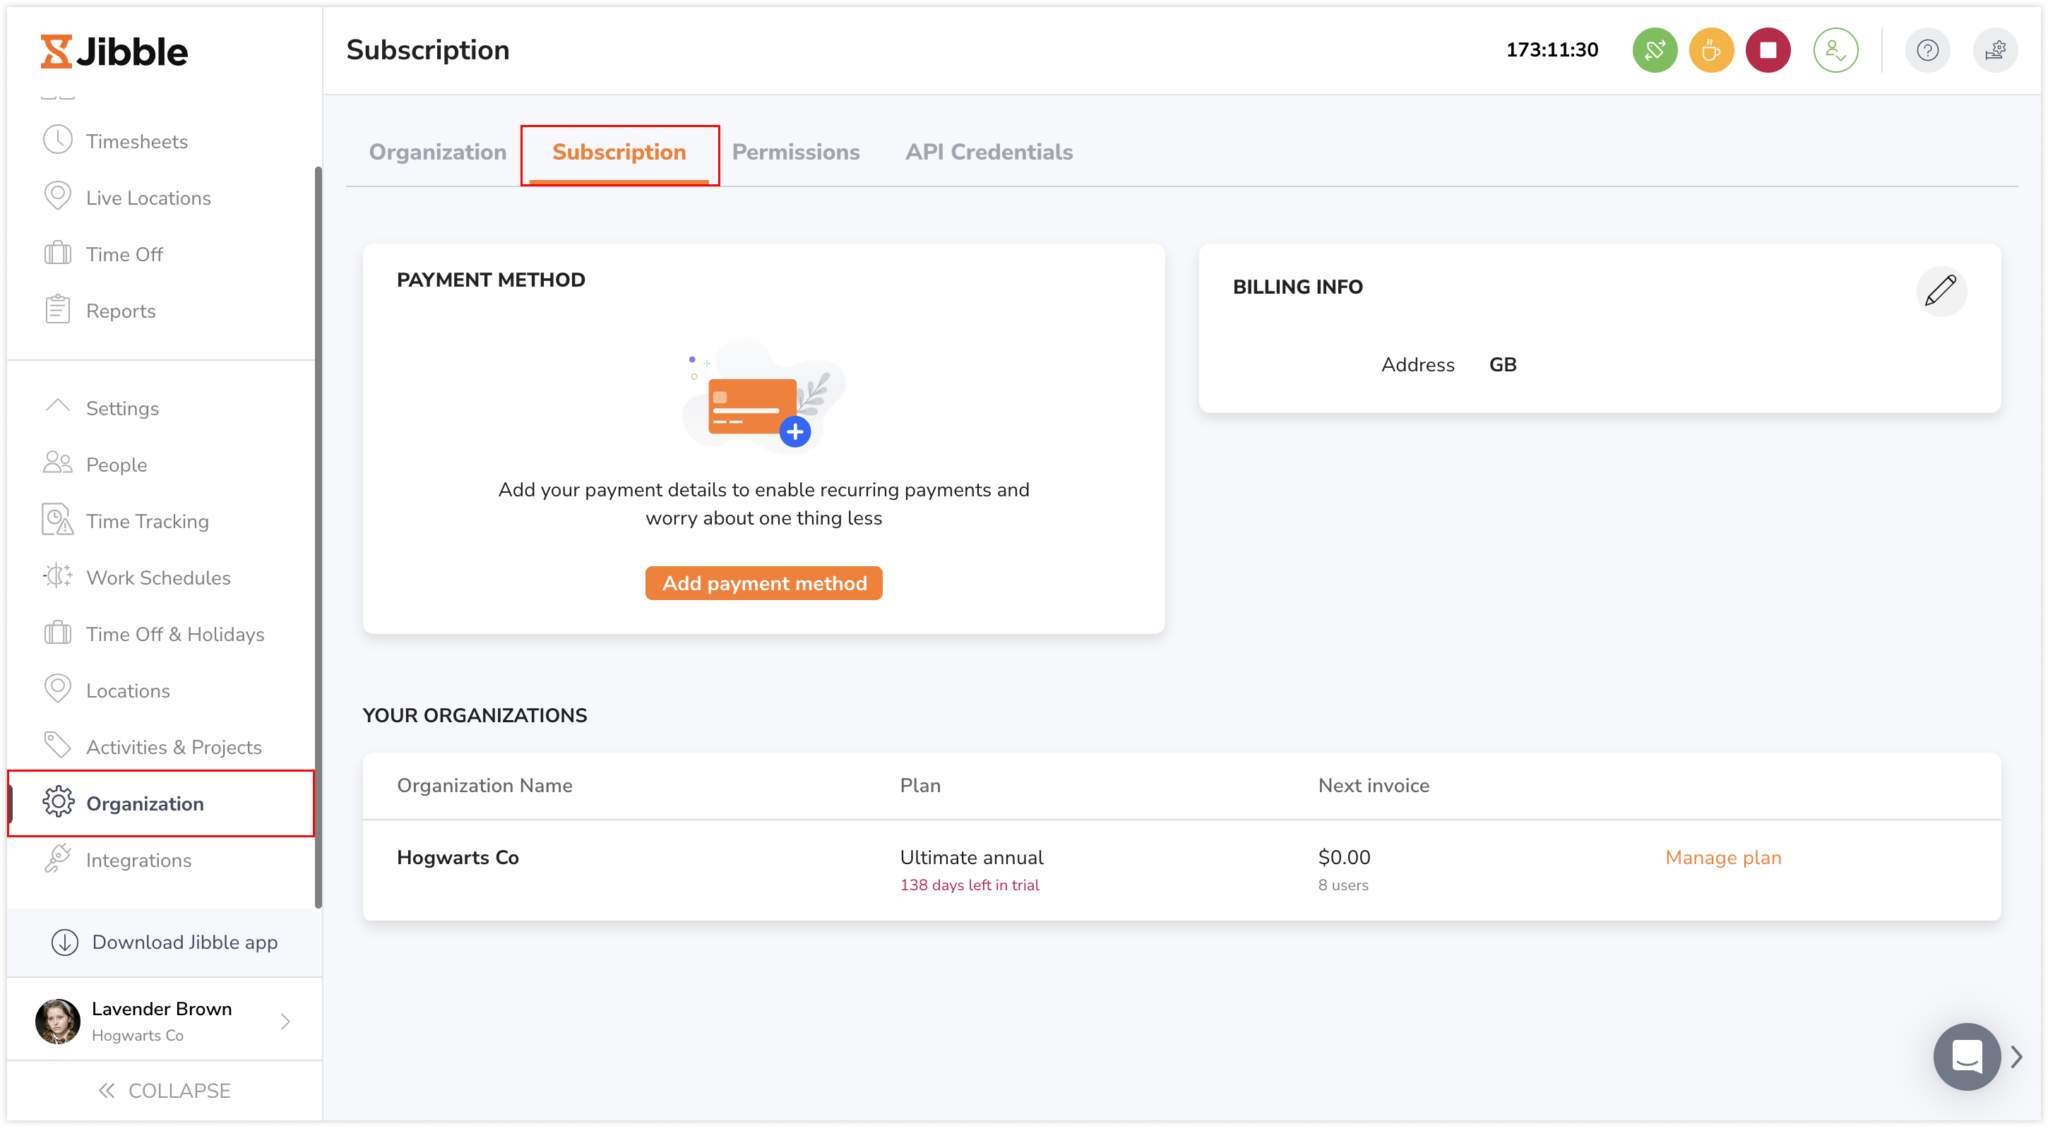This screenshot has width=2048, height=1131.
Task: Manage plan for Hogwarts Co
Action: pos(1722,857)
